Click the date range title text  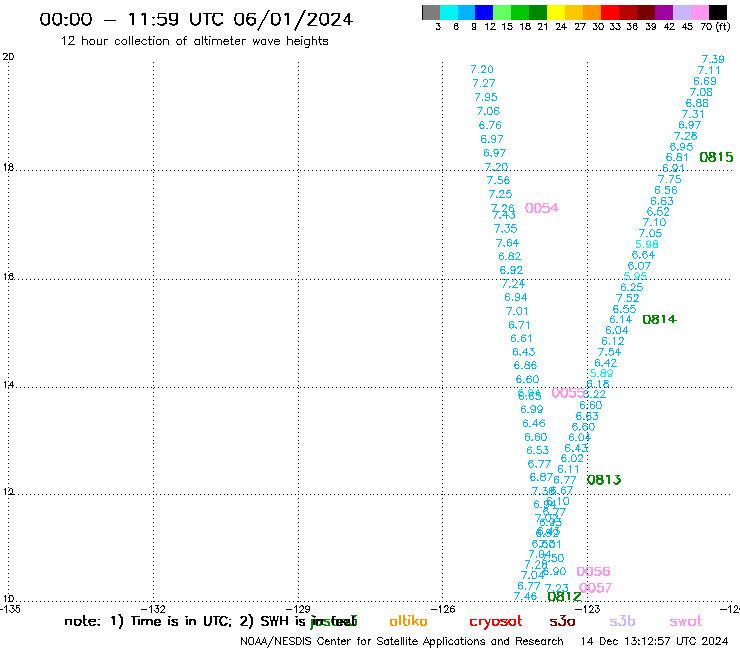[196, 19]
